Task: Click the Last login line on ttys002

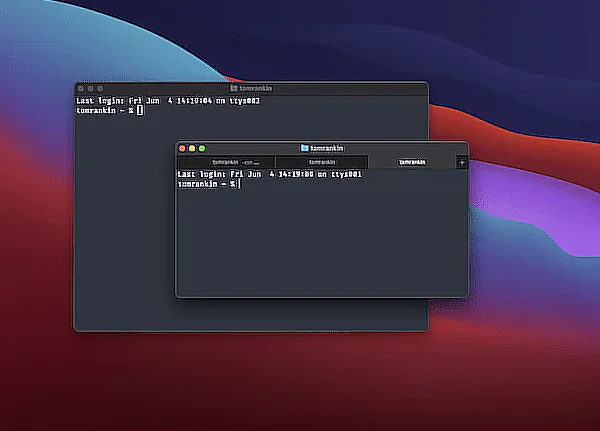Action: pyautogui.click(x=168, y=100)
